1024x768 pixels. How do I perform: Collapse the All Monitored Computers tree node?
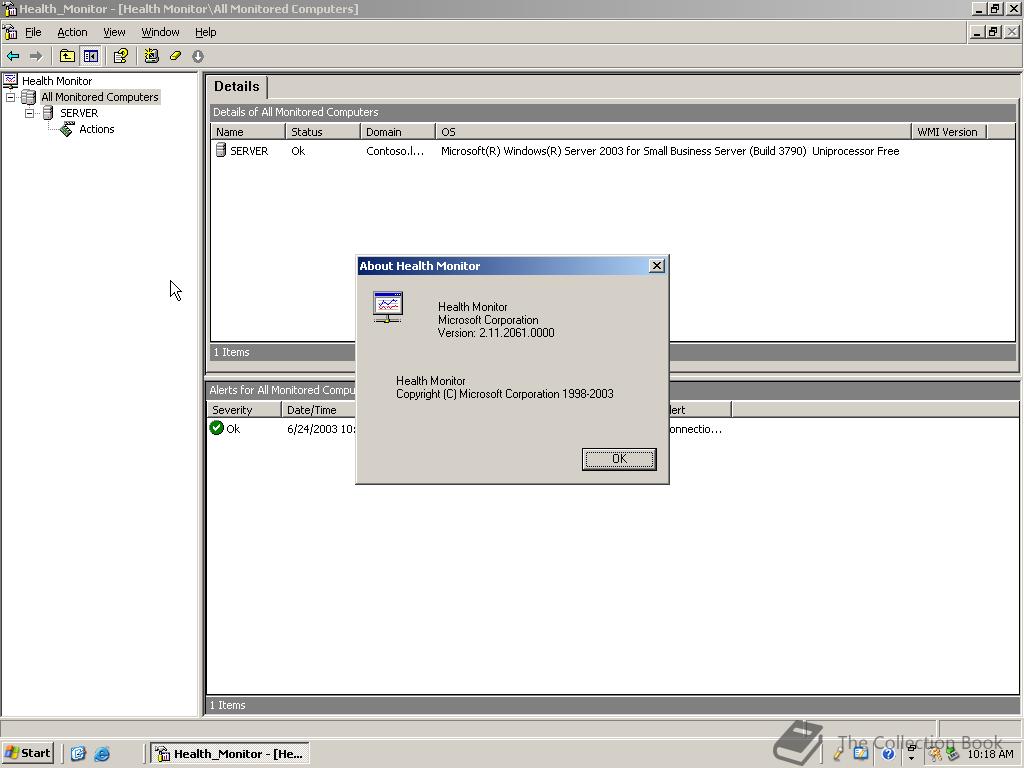tap(10, 97)
